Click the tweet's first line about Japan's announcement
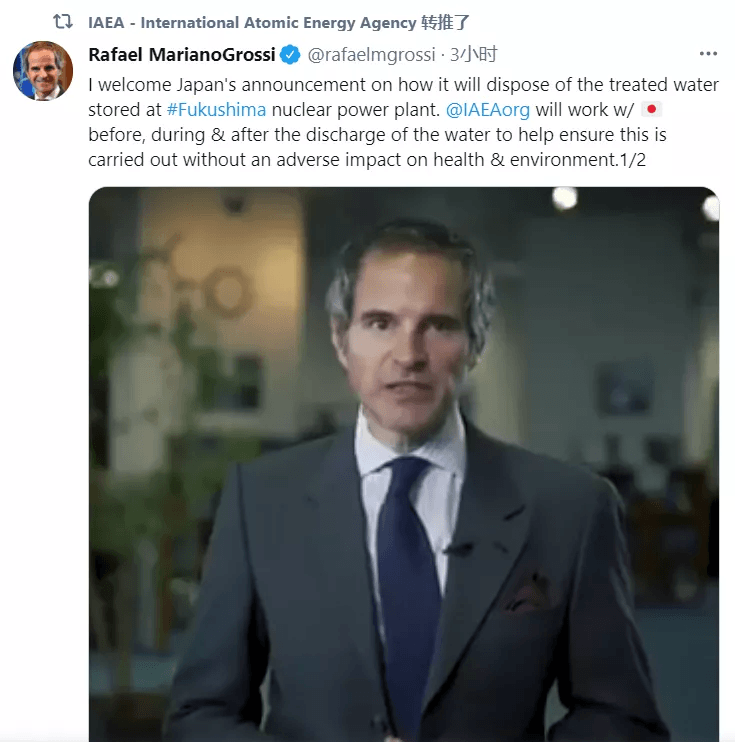The image size is (735, 742). (x=403, y=85)
